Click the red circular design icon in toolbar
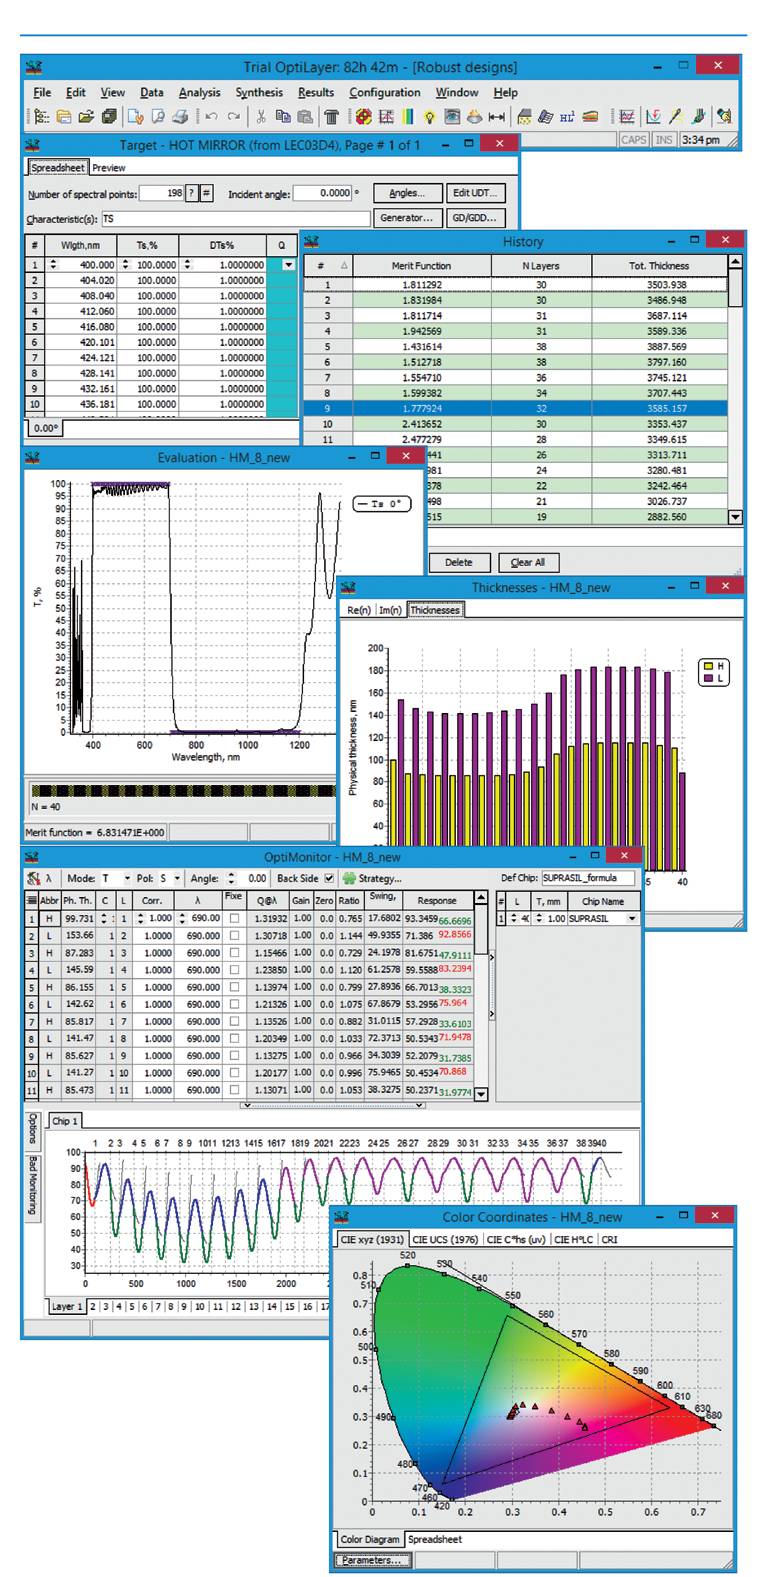Screen dimensions: 760x1577 coord(364,117)
